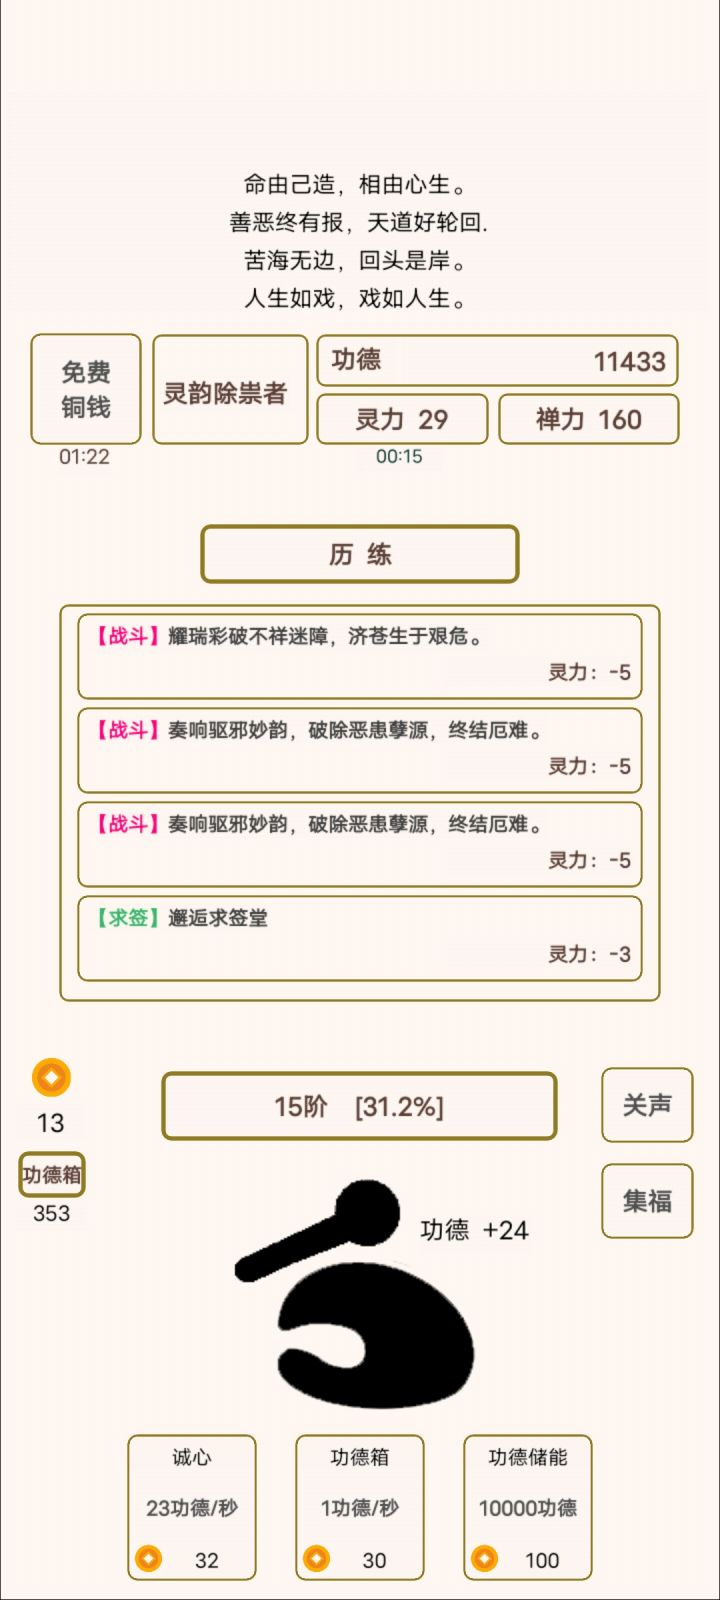Tap the 功德 11433 merit counter

[x=497, y=361]
